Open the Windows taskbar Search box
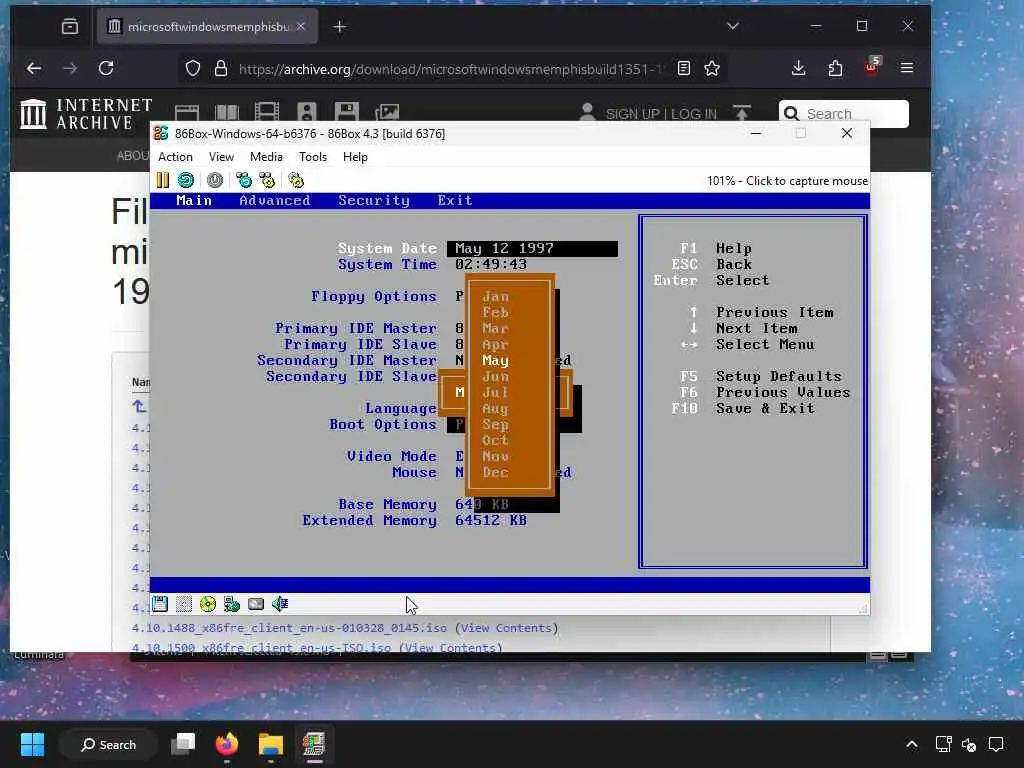The image size is (1024, 768). tap(108, 744)
